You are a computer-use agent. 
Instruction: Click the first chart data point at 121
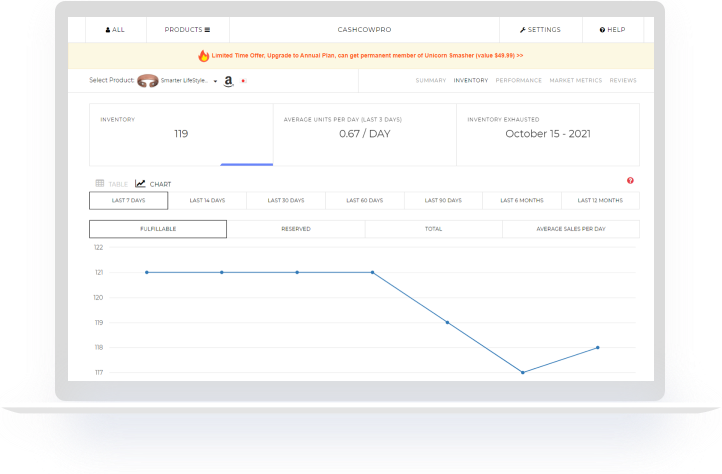147,272
